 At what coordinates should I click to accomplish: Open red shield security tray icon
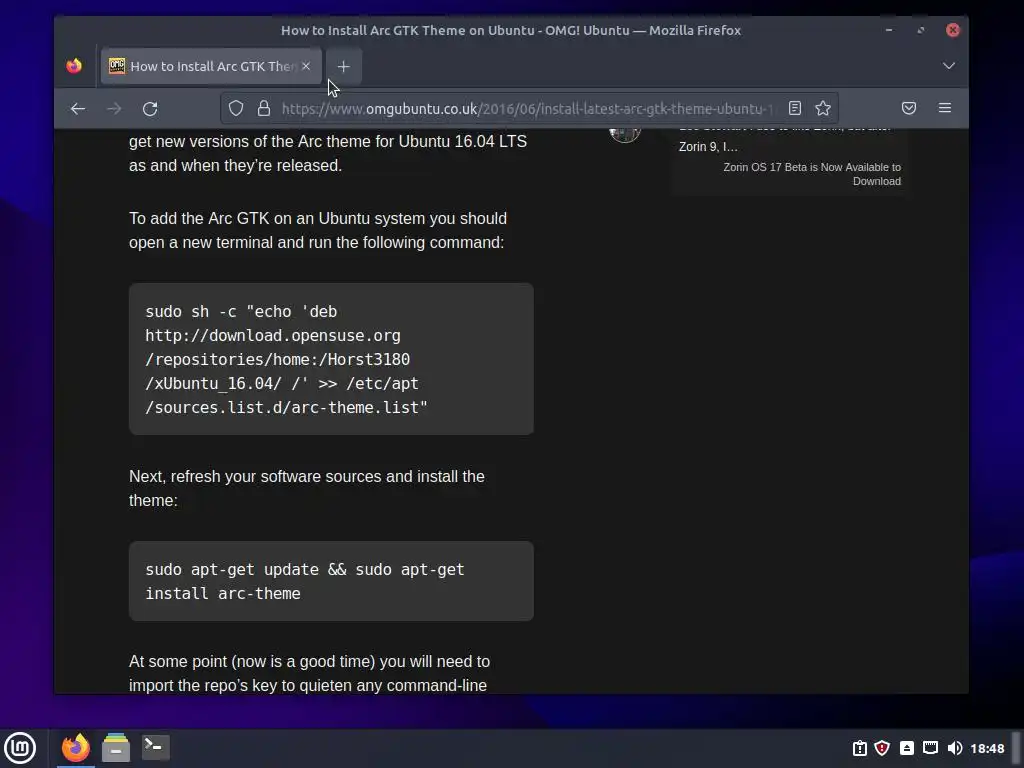[882, 748]
